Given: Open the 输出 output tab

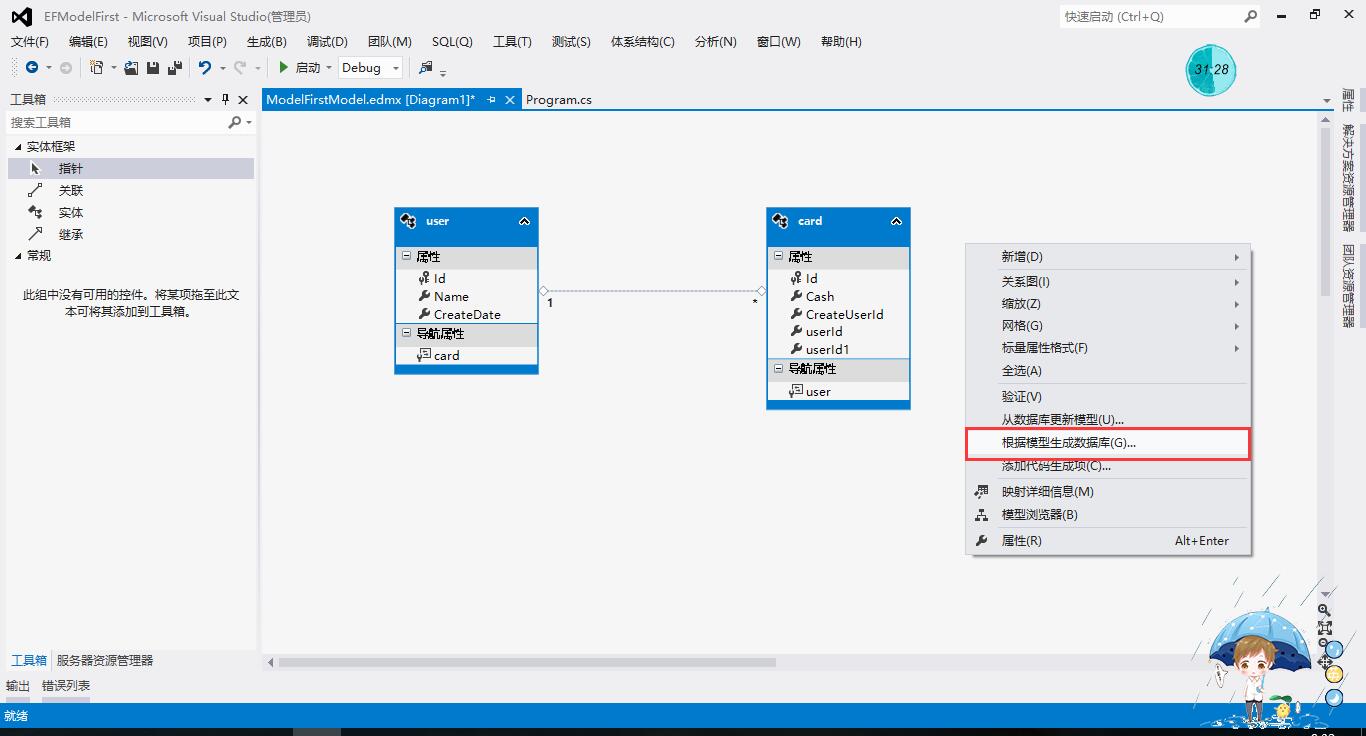Looking at the screenshot, I should point(18,686).
